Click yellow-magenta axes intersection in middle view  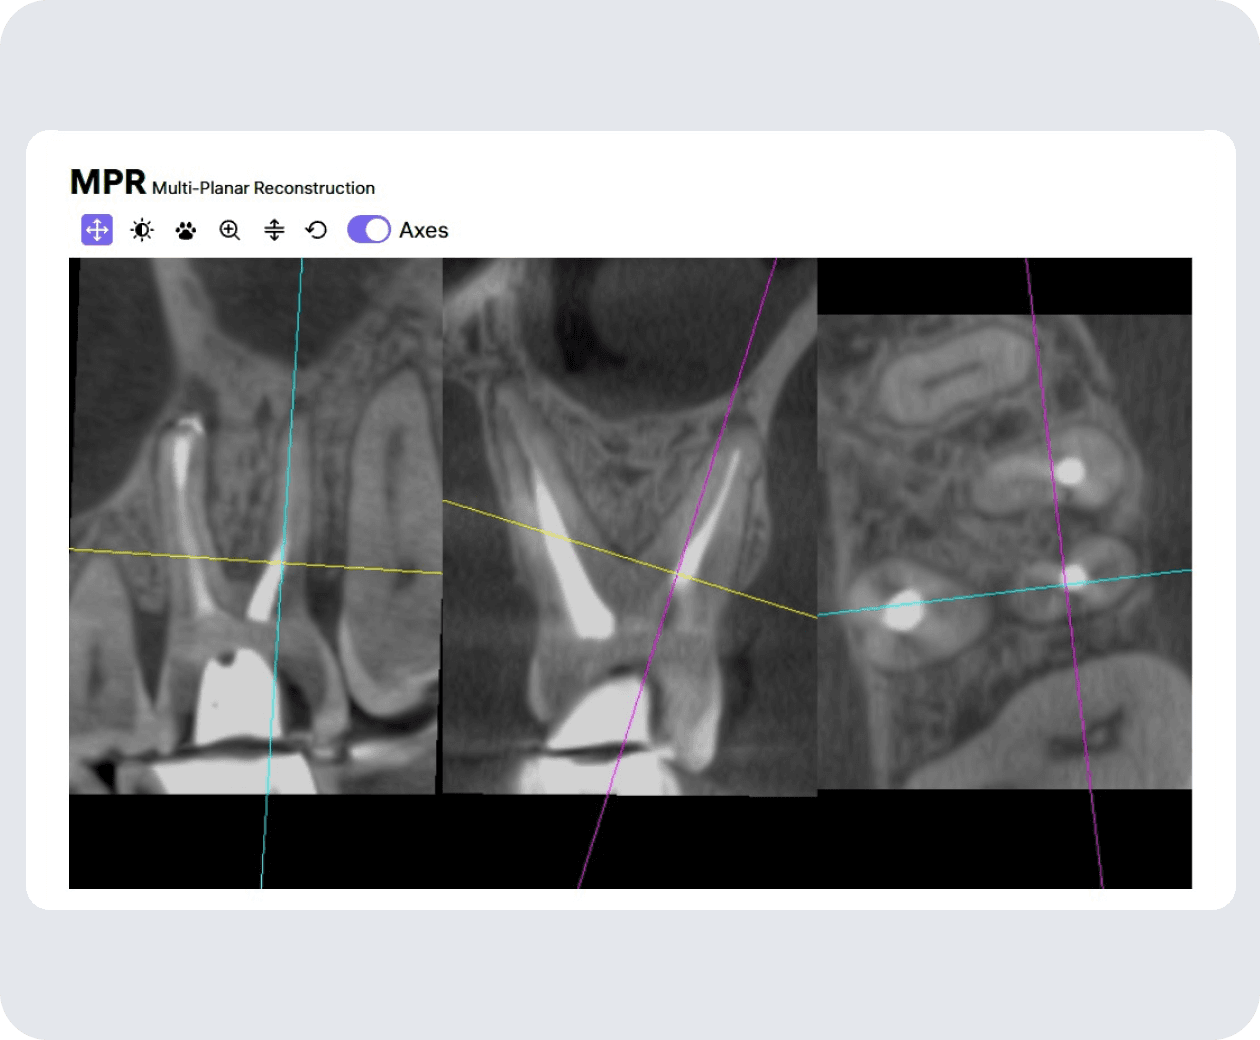(677, 574)
